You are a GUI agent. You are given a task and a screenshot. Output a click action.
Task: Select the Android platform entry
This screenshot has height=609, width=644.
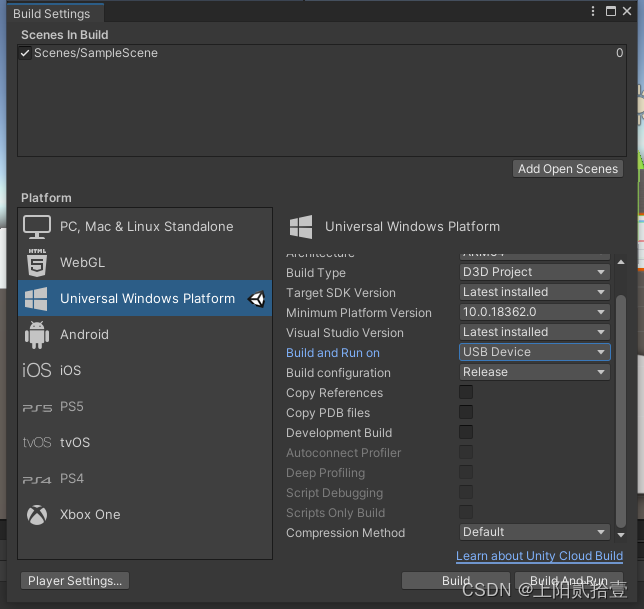pyautogui.click(x=145, y=335)
